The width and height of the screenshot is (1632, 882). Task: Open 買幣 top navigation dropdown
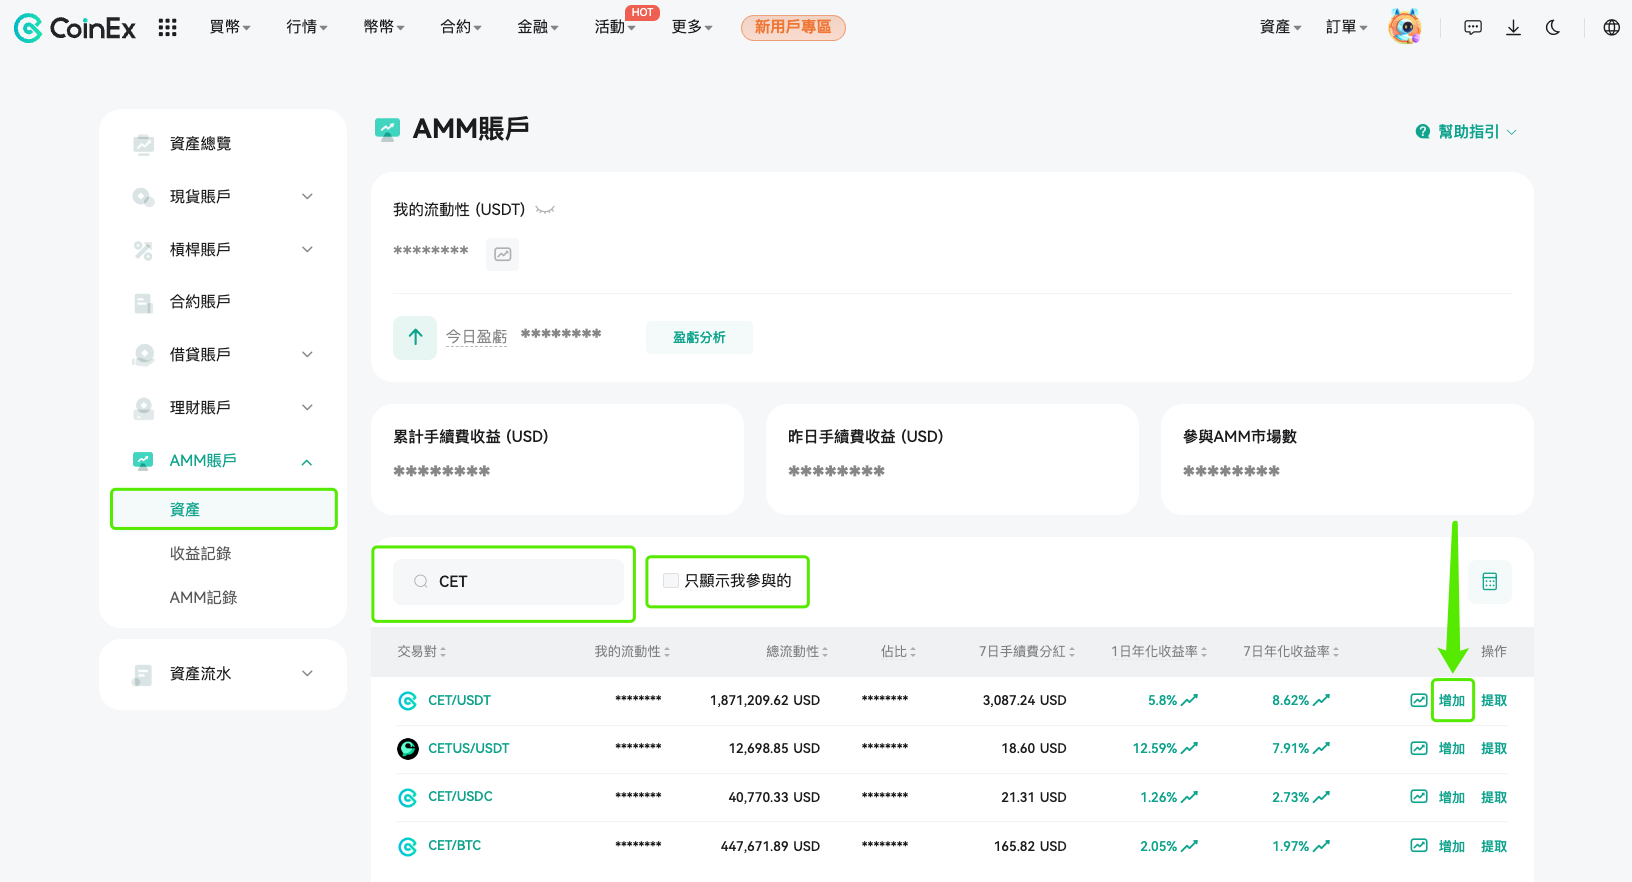[x=230, y=27]
